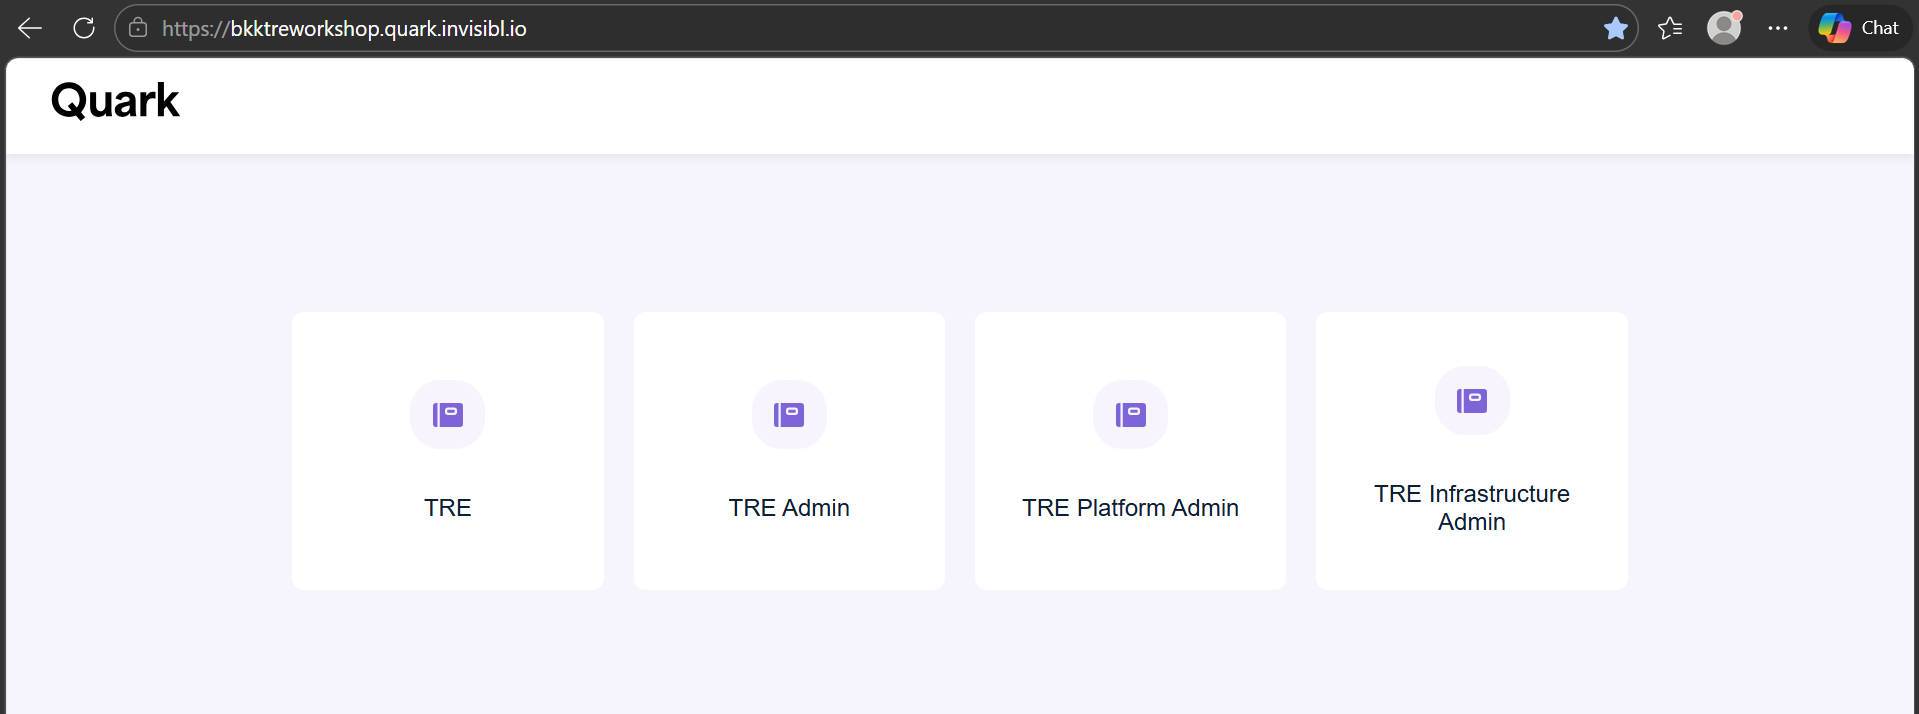View site information lock icon
Screen dimensions: 1919x714
138,28
